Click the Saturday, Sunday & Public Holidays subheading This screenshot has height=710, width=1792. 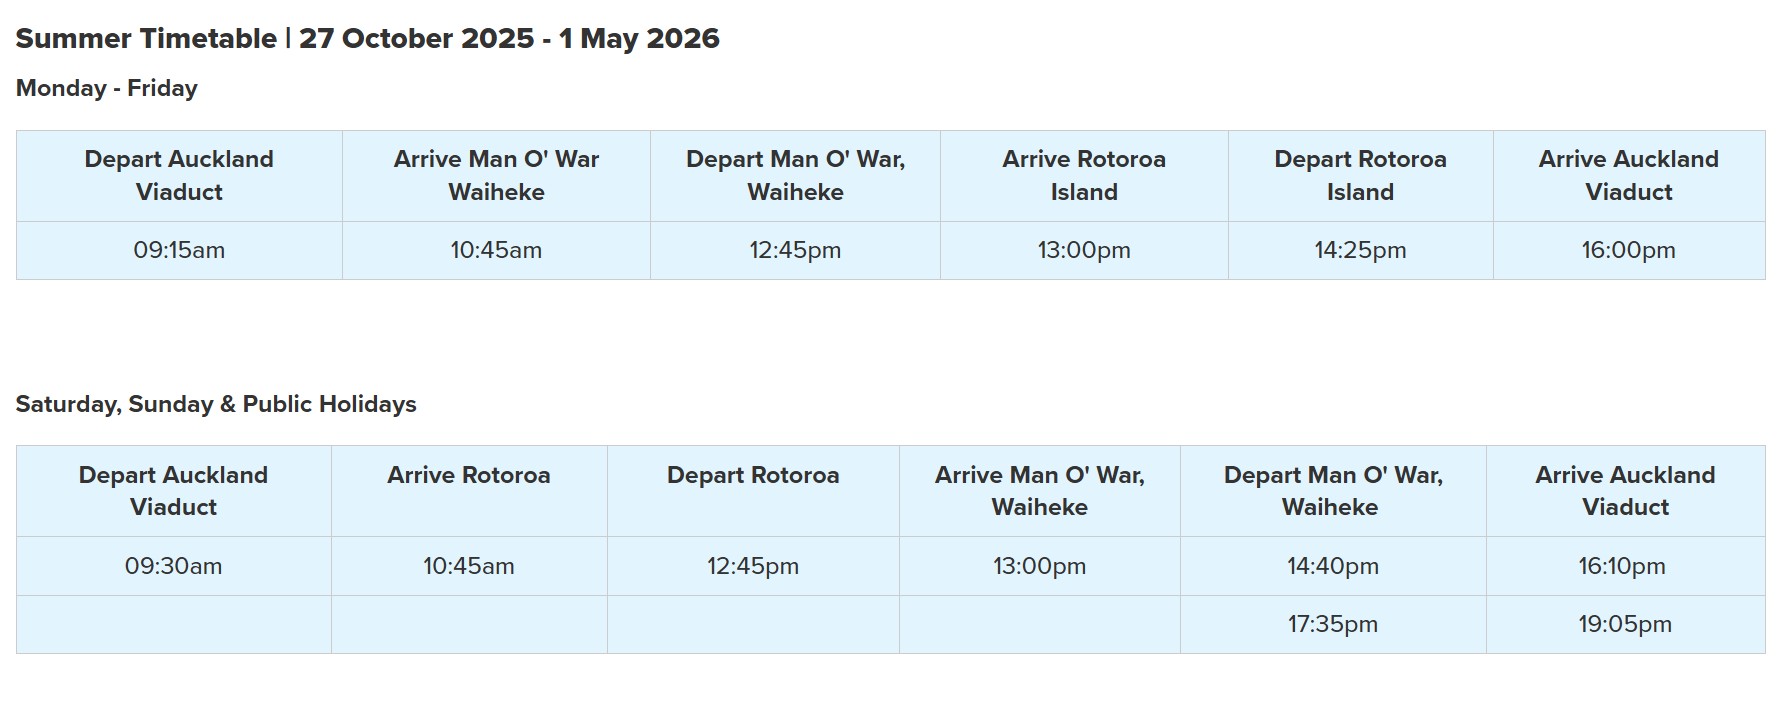tap(216, 404)
